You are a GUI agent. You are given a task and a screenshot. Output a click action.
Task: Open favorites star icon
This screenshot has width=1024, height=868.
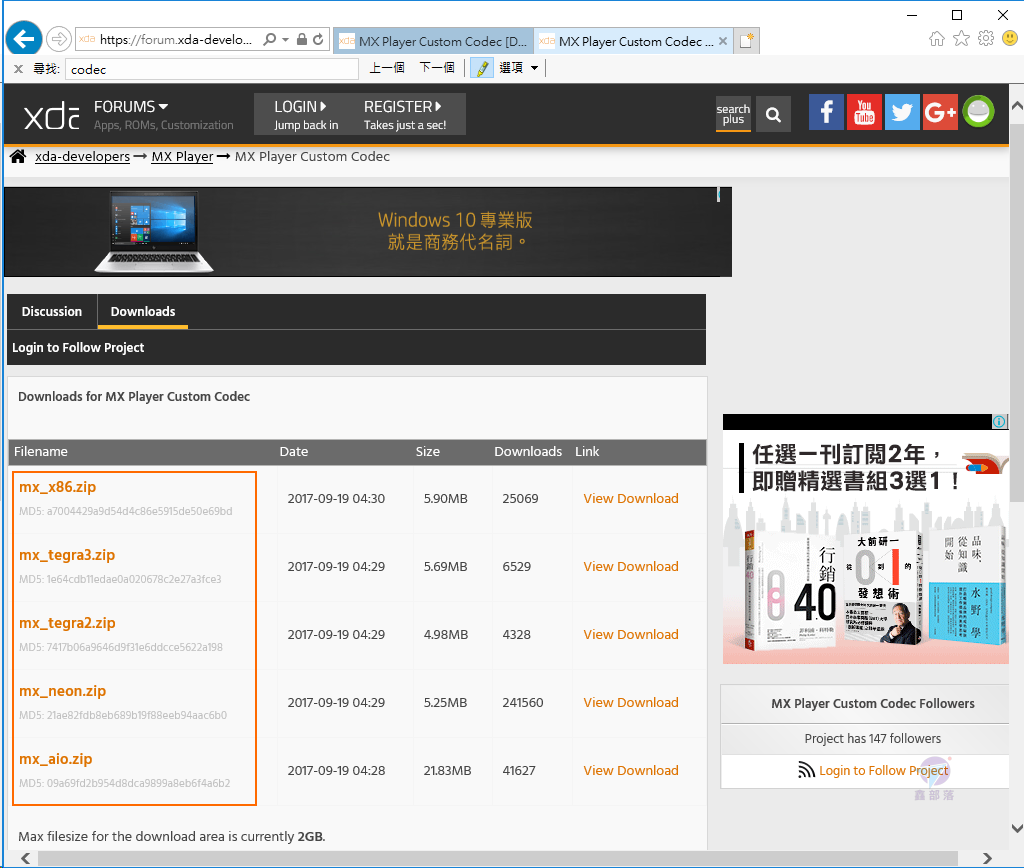point(961,39)
